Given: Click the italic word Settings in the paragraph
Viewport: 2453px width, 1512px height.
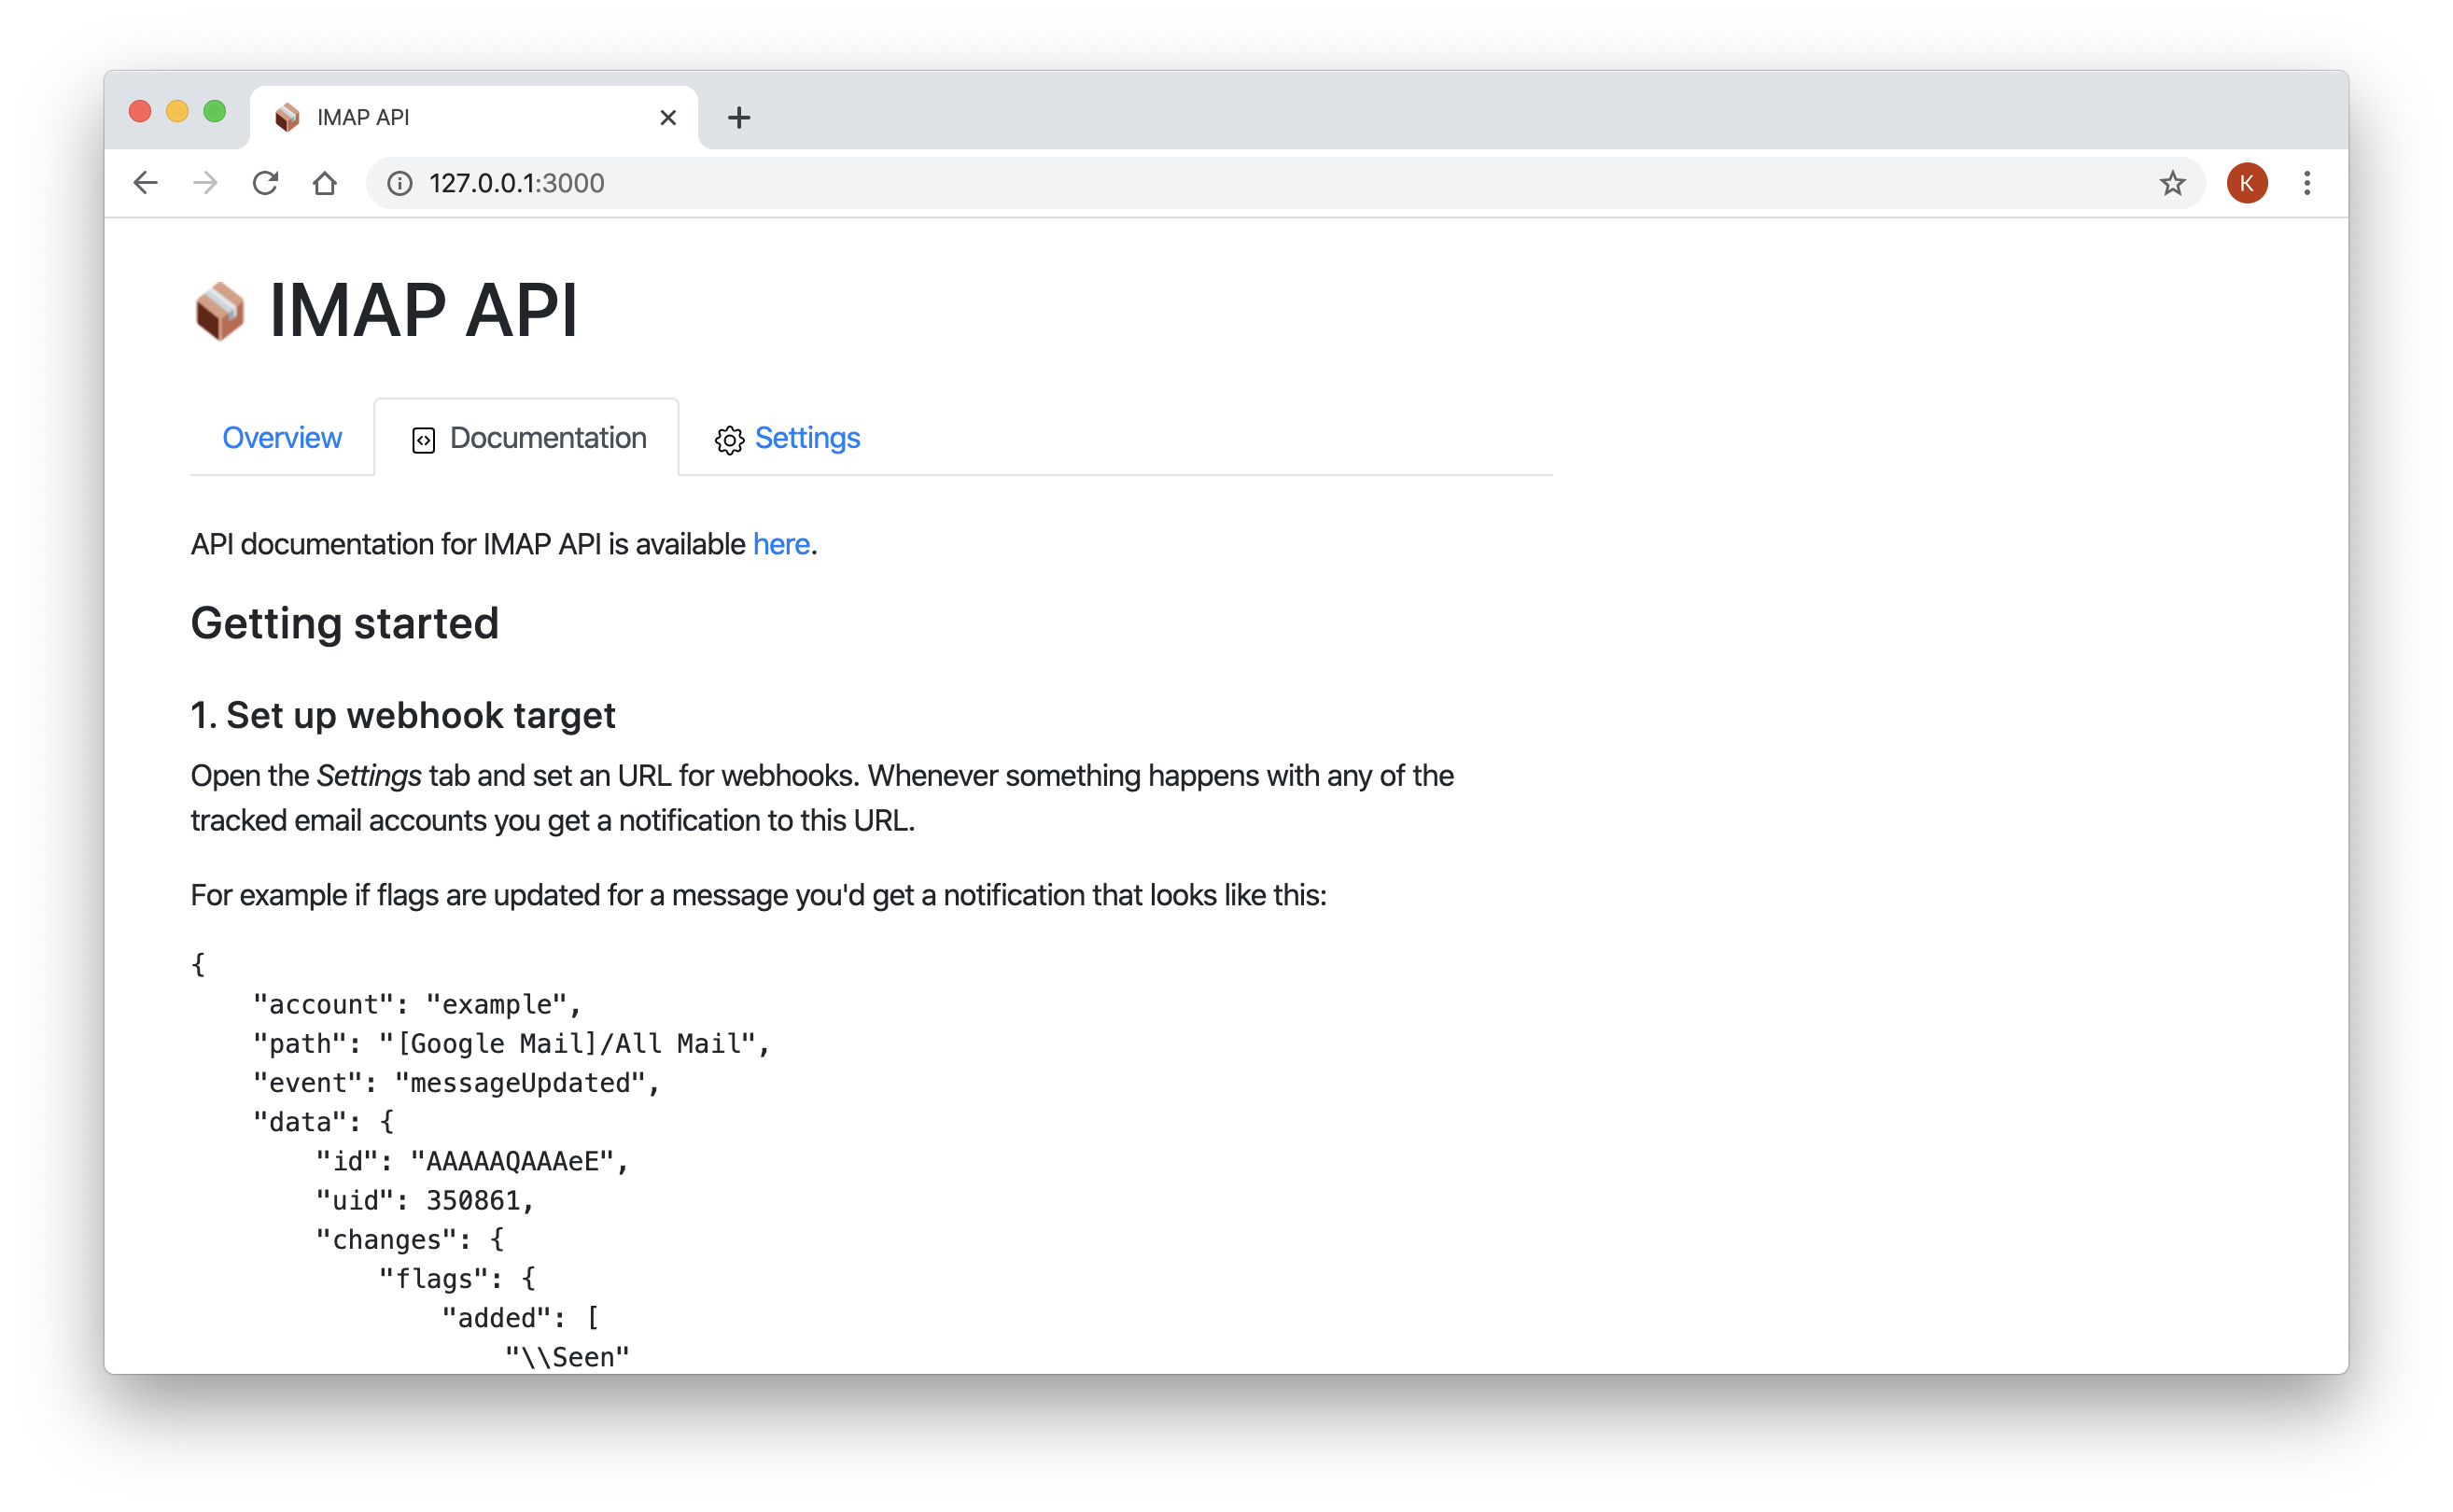Looking at the screenshot, I should tap(369, 776).
